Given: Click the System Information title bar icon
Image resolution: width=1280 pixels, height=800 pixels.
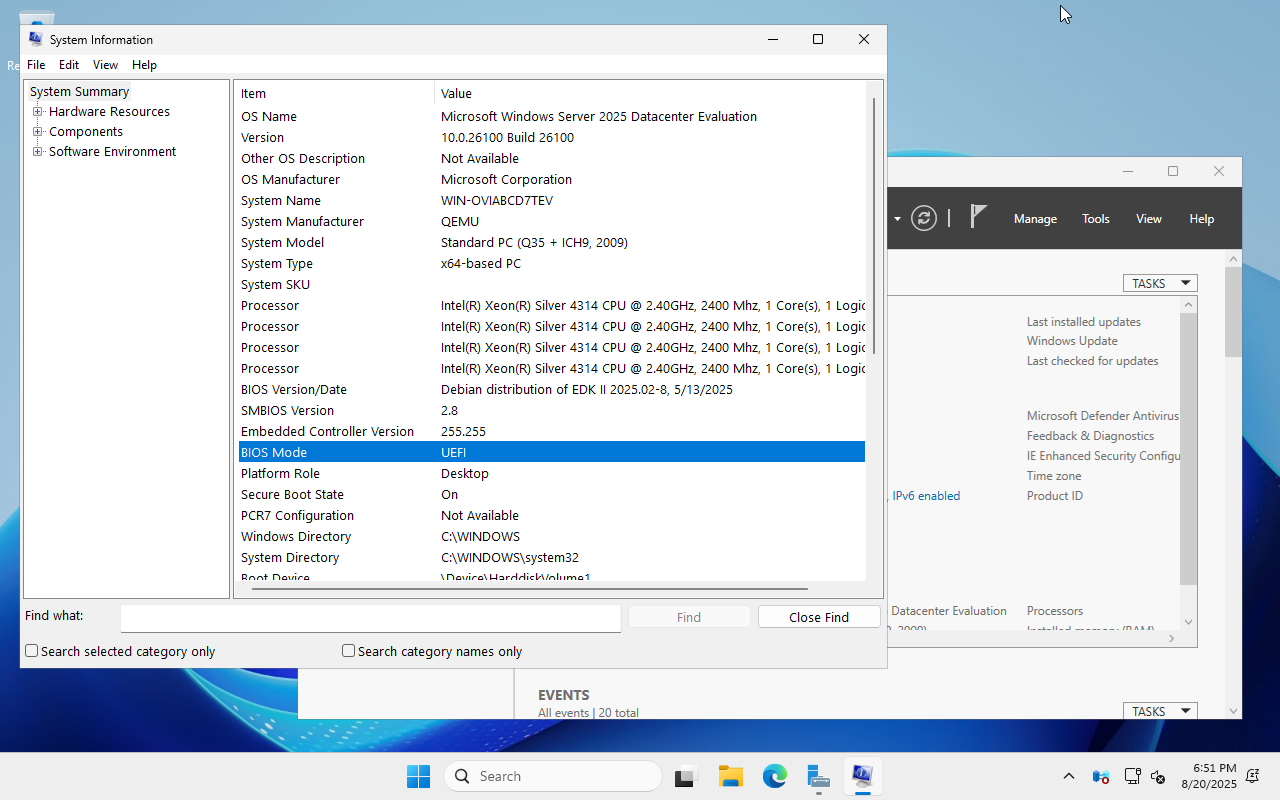Looking at the screenshot, I should click(x=35, y=39).
